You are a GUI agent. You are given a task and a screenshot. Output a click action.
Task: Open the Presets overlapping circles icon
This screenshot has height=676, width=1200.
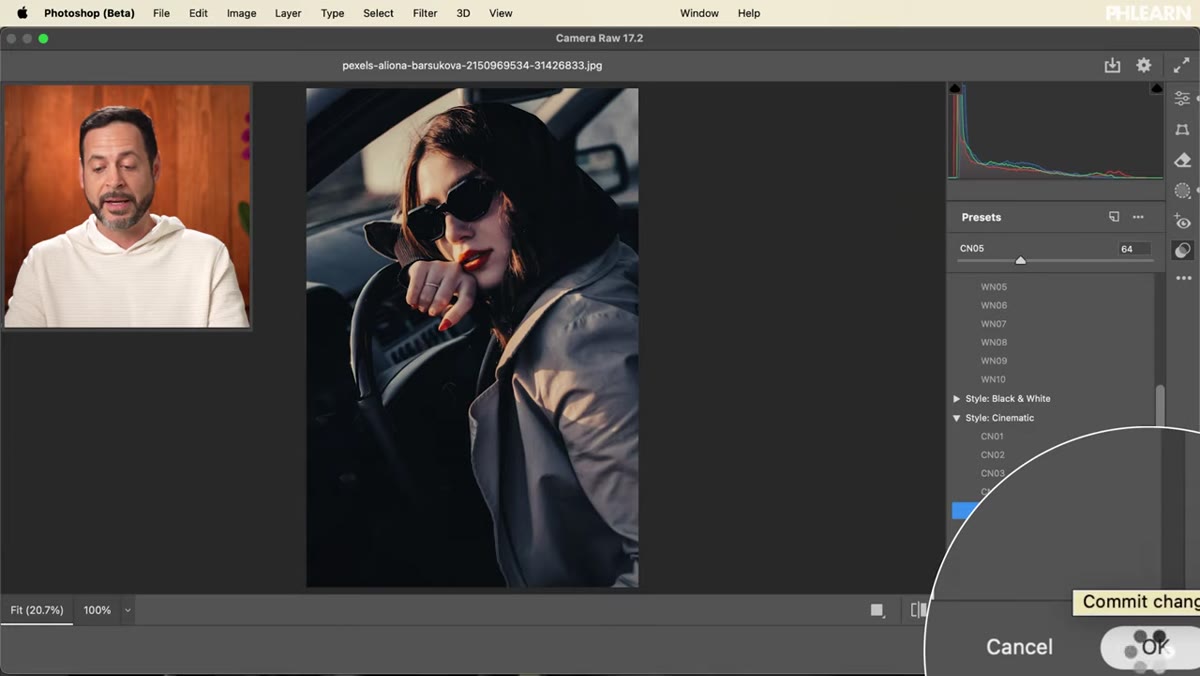1183,250
